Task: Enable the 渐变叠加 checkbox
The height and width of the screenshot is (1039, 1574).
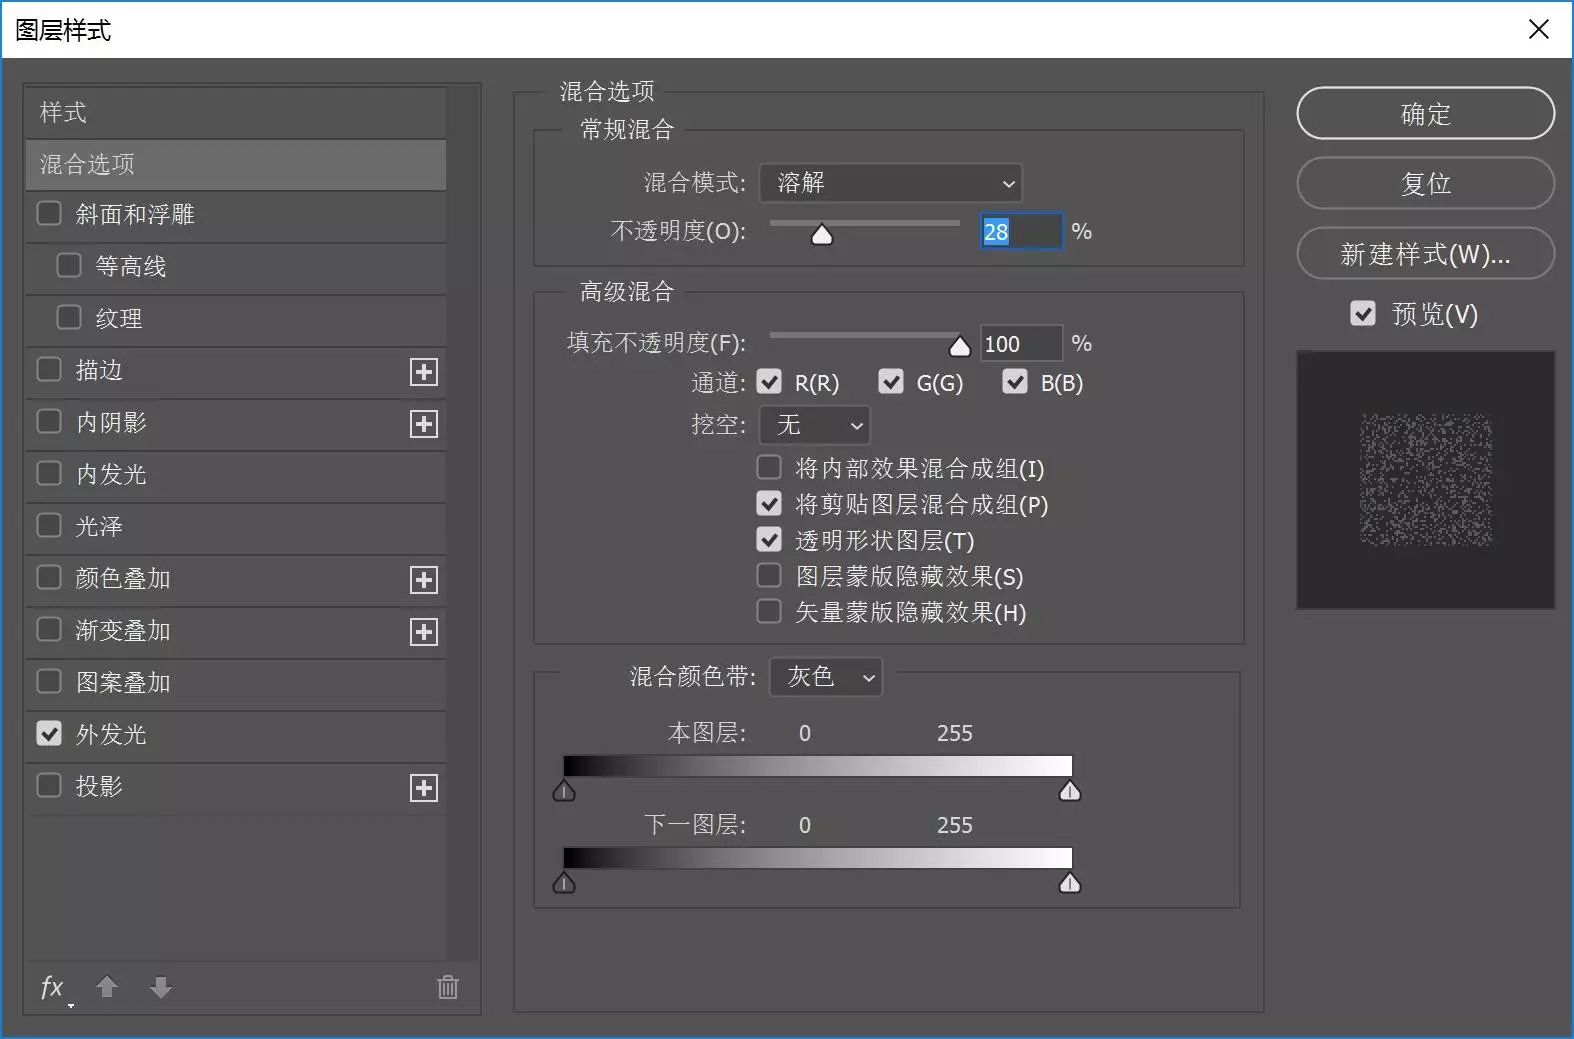Action: click(49, 629)
